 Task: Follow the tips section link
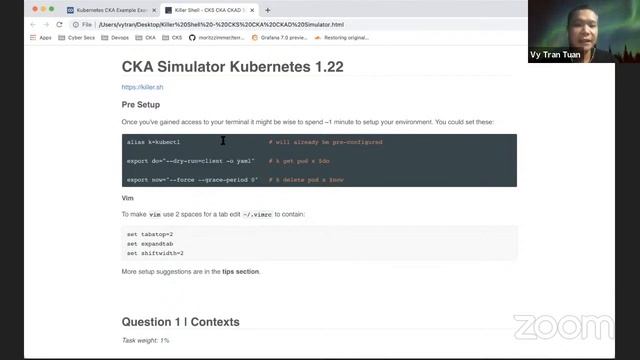point(240,271)
